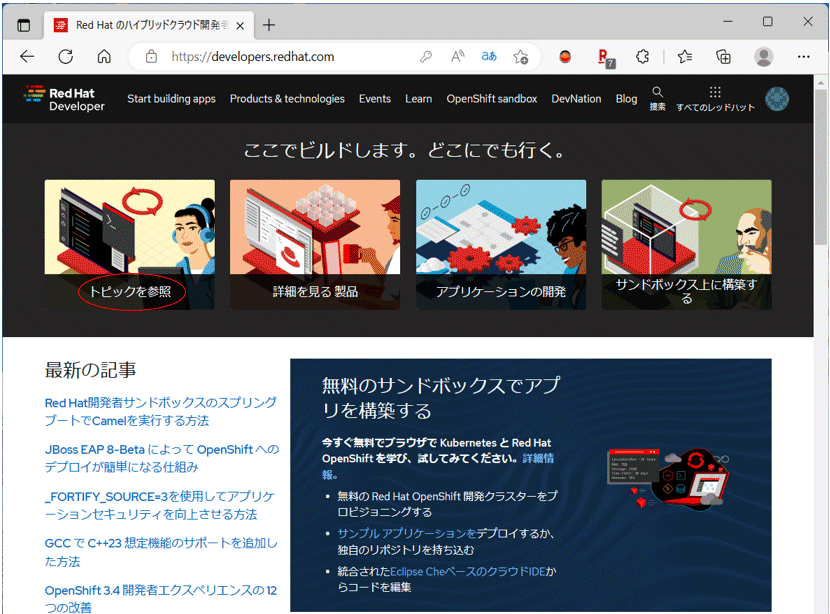The height and width of the screenshot is (614, 830).
Task: Click the scrollbar up arrow
Action: click(821, 83)
